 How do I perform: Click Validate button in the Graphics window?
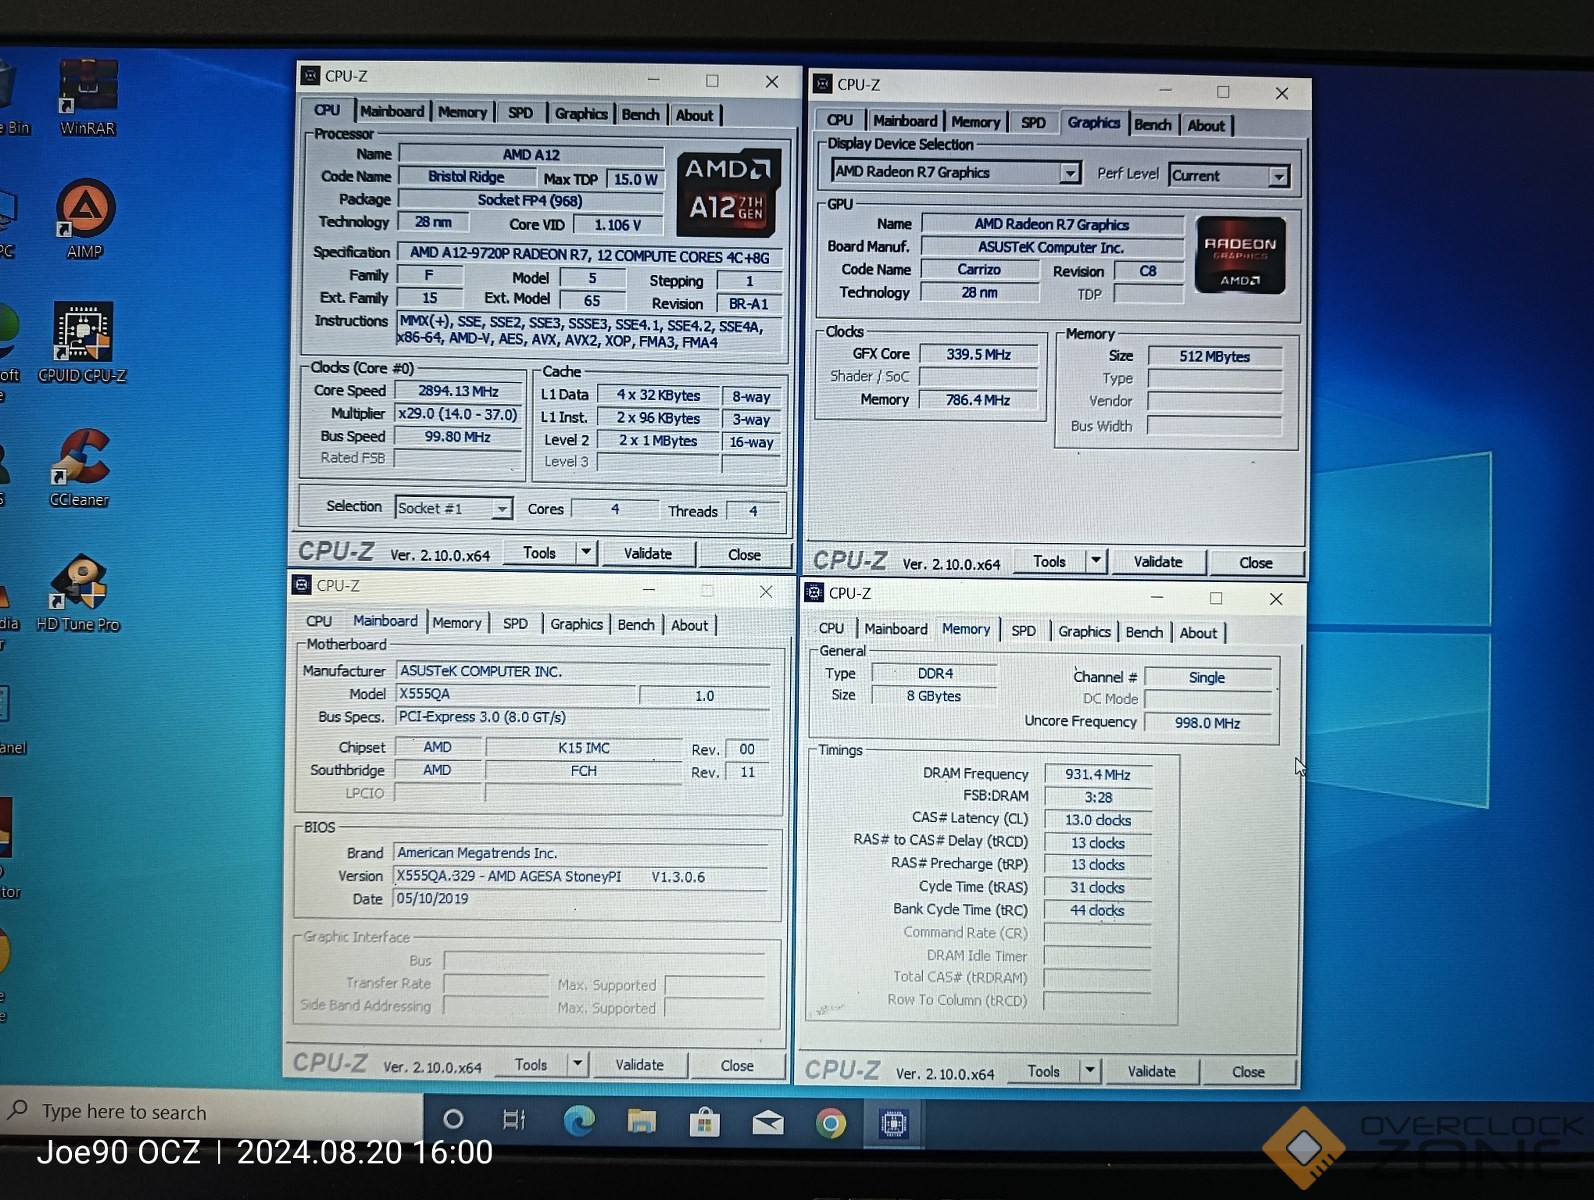coord(1157,562)
